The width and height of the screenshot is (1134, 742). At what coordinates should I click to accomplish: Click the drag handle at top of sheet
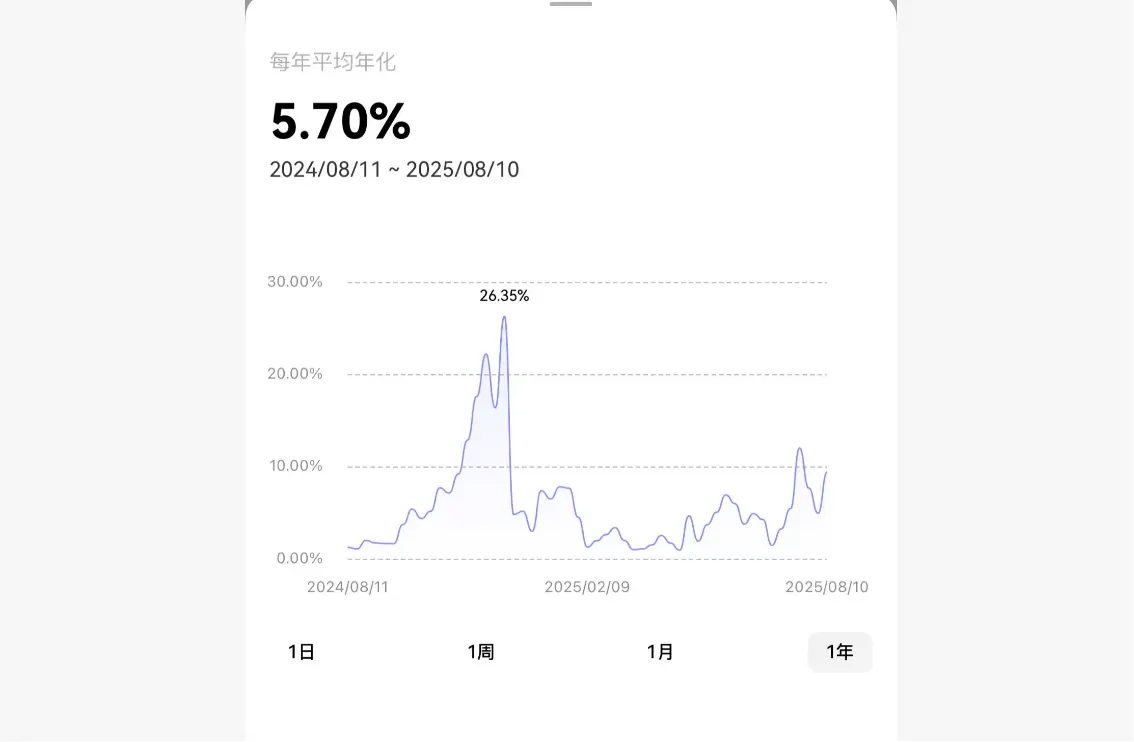coord(570,3)
